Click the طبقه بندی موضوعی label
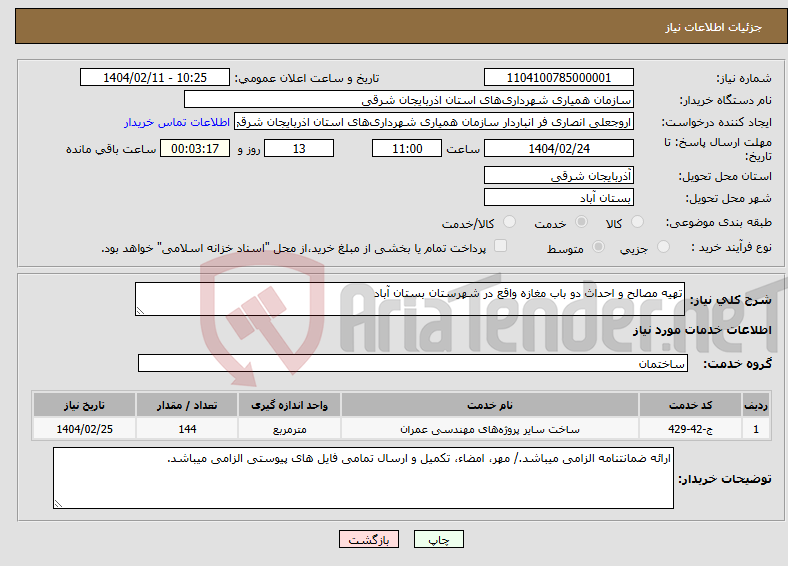The image size is (788, 566). (x=719, y=222)
